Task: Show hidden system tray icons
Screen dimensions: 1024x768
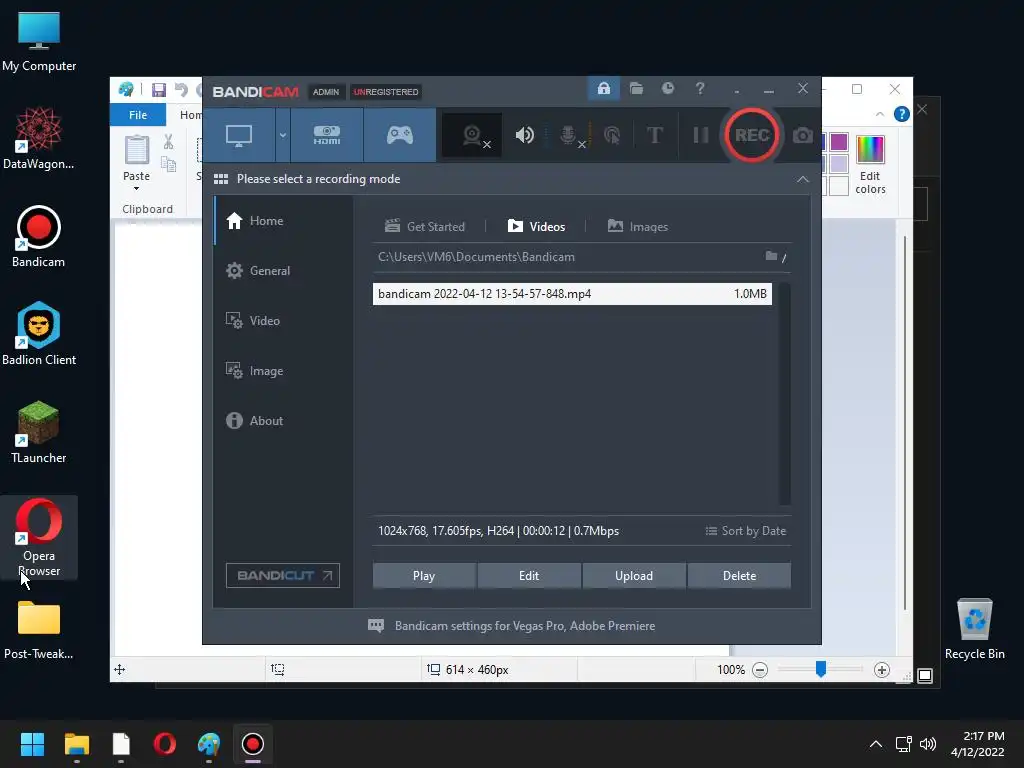Action: pyautogui.click(x=876, y=744)
